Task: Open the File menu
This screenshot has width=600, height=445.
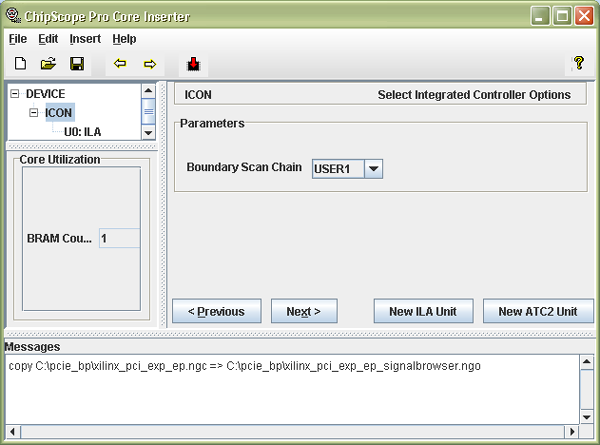Action: click(x=18, y=39)
